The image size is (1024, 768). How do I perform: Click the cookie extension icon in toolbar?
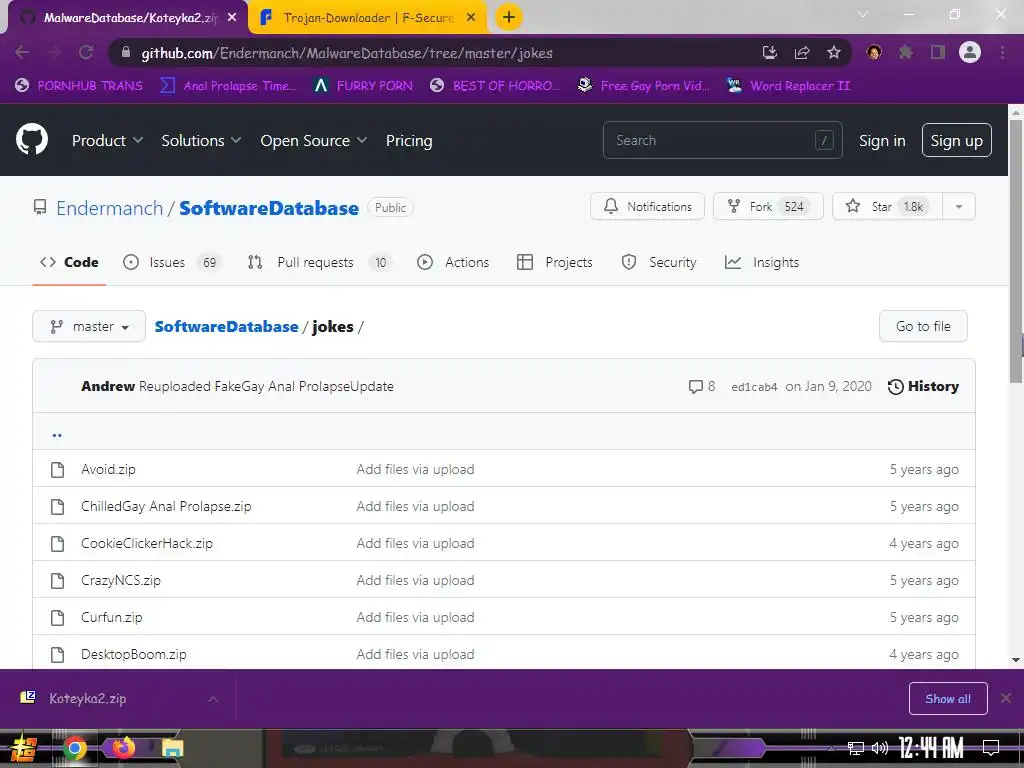(874, 52)
